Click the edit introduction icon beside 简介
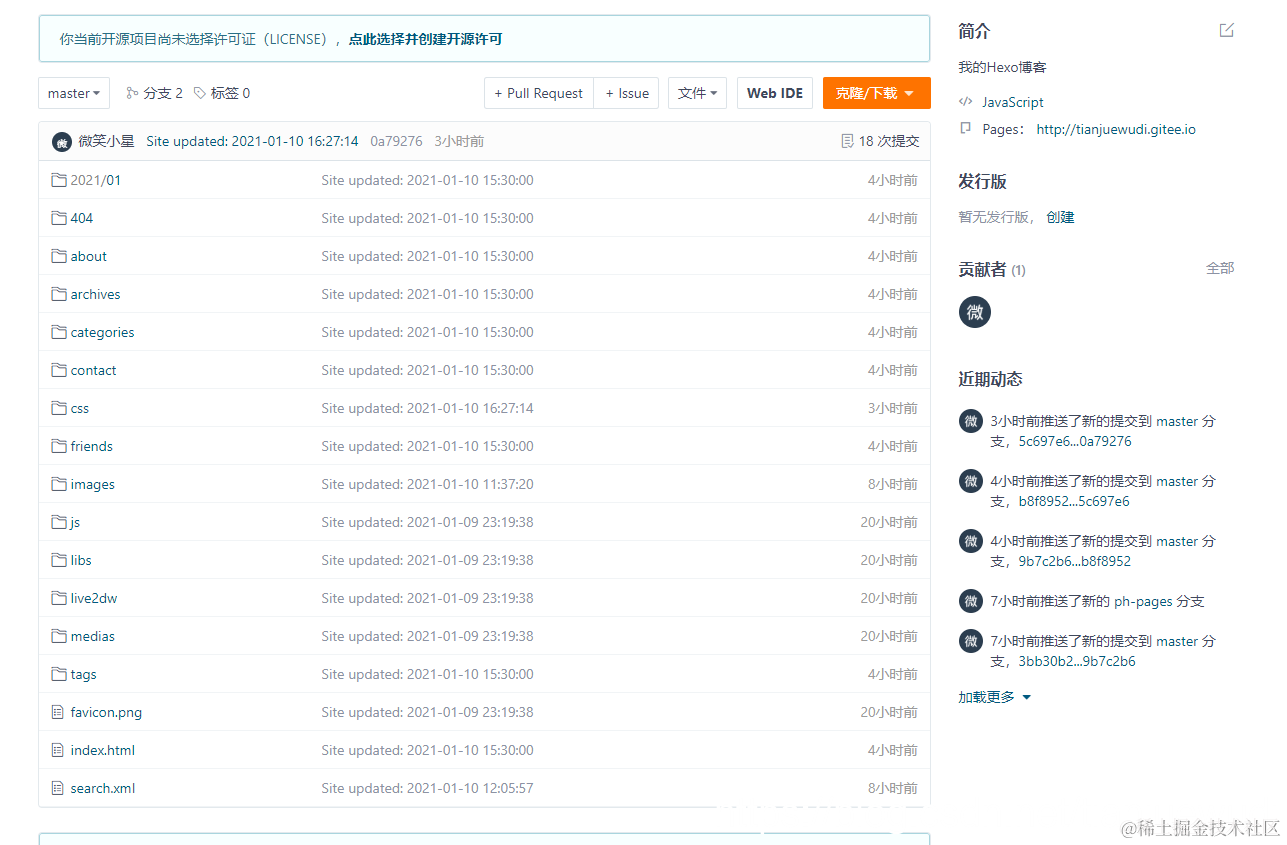 click(1227, 30)
